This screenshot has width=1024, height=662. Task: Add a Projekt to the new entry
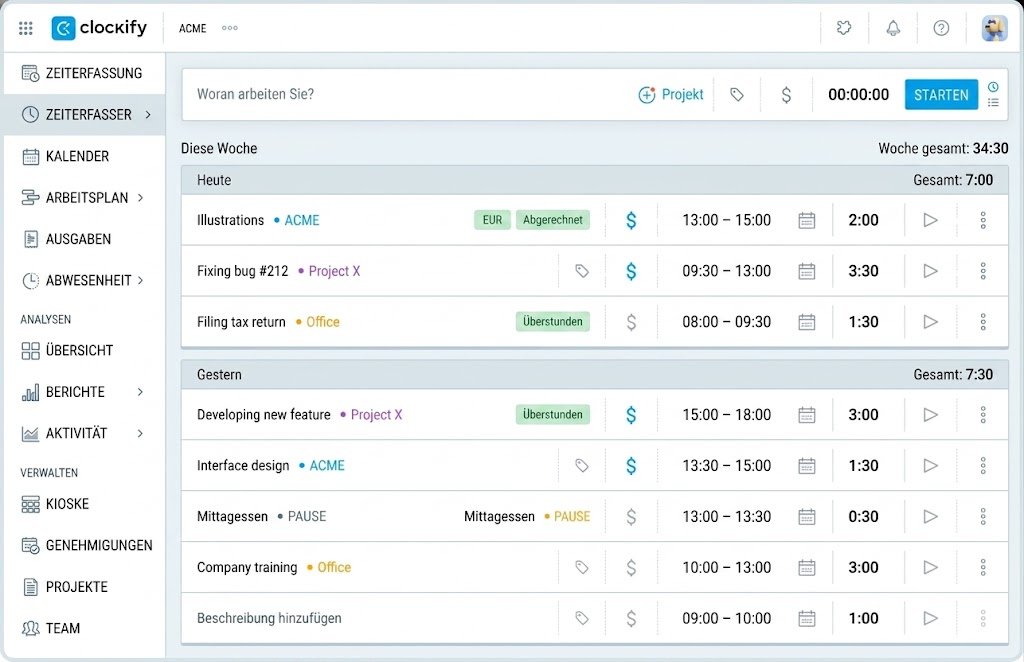[x=671, y=95]
